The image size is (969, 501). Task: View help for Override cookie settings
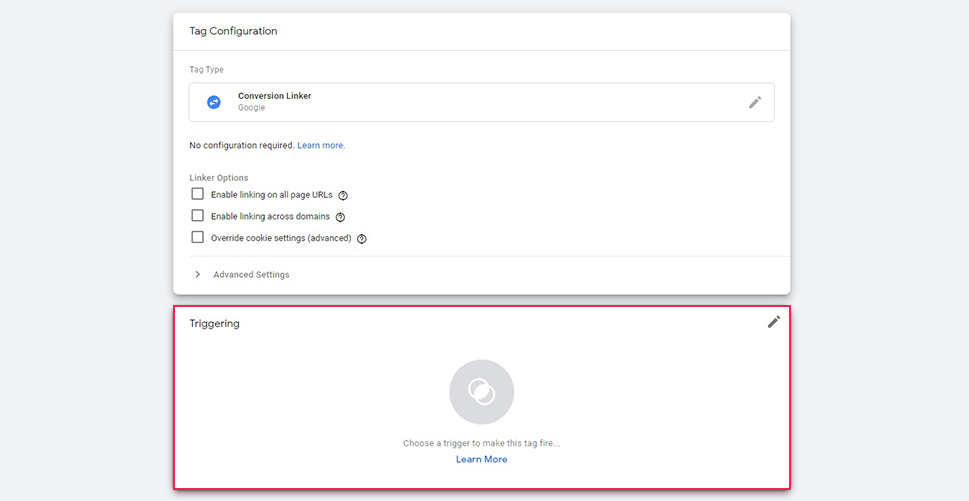[x=362, y=238]
